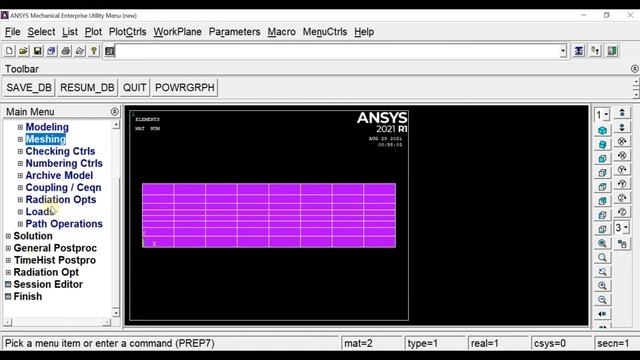Rotate model about -Z axis
The width and height of the screenshot is (640, 360).
pos(622,212)
